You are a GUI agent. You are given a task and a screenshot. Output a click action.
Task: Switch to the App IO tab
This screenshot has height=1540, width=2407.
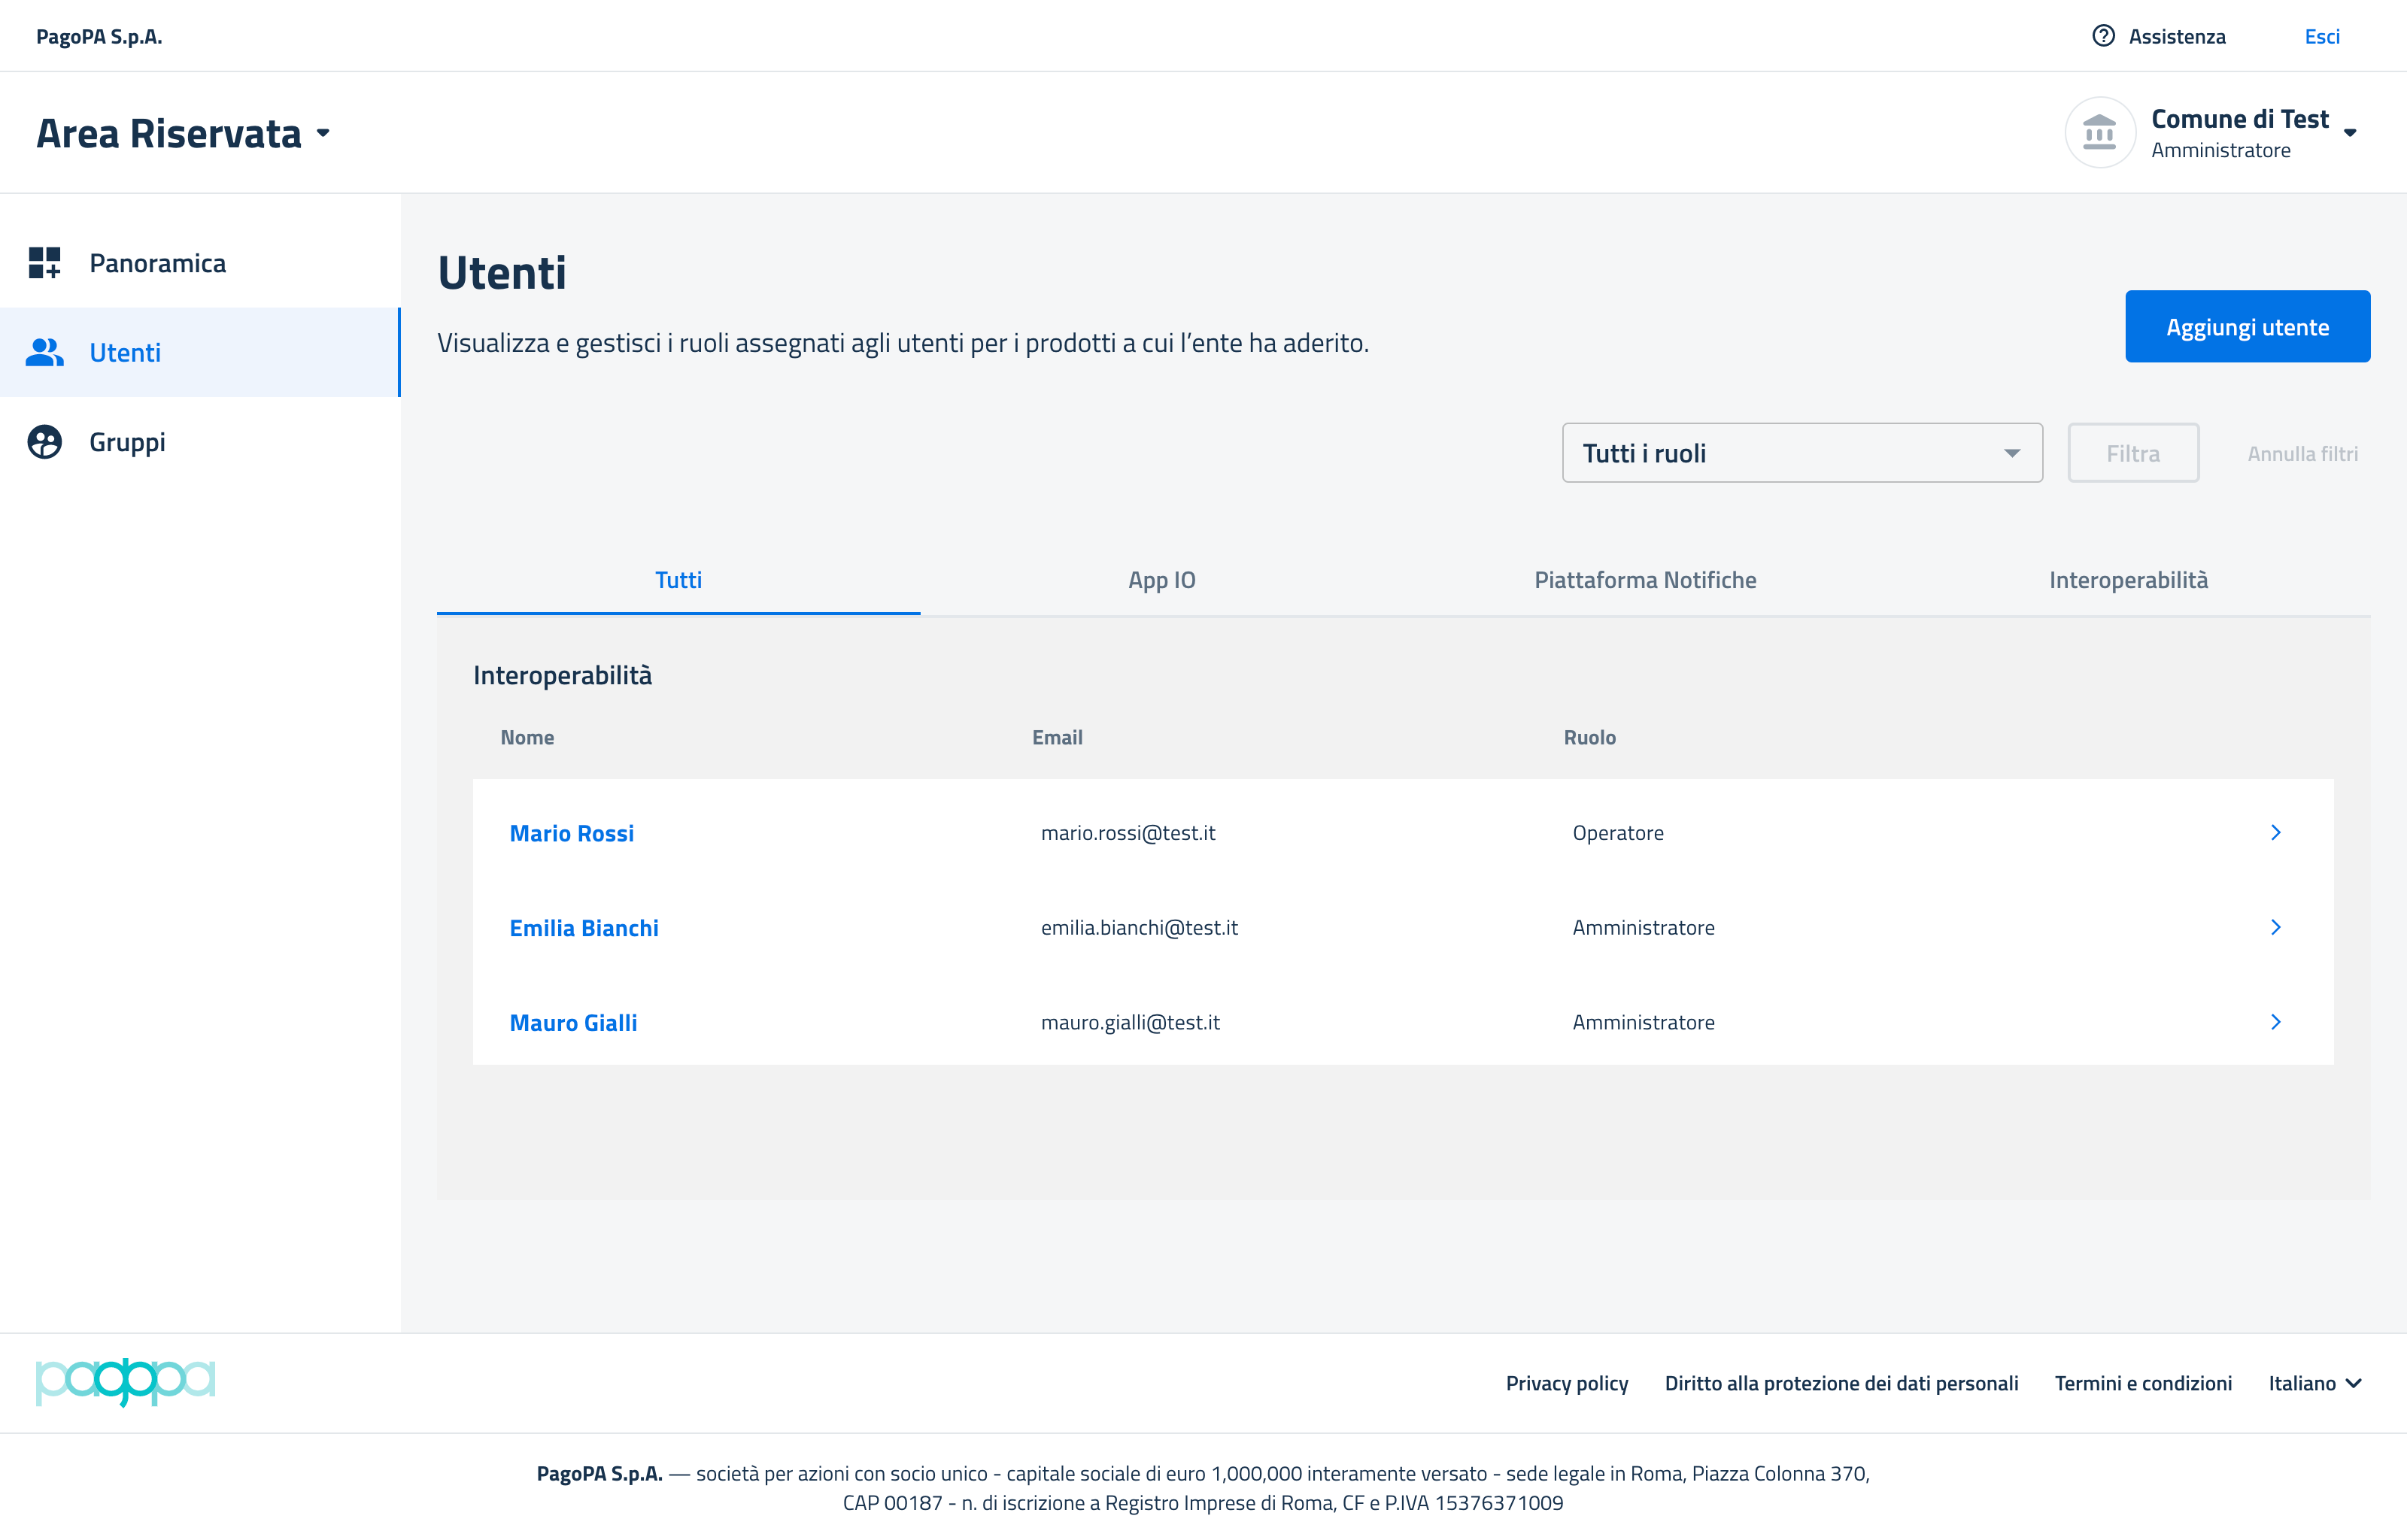point(1161,580)
